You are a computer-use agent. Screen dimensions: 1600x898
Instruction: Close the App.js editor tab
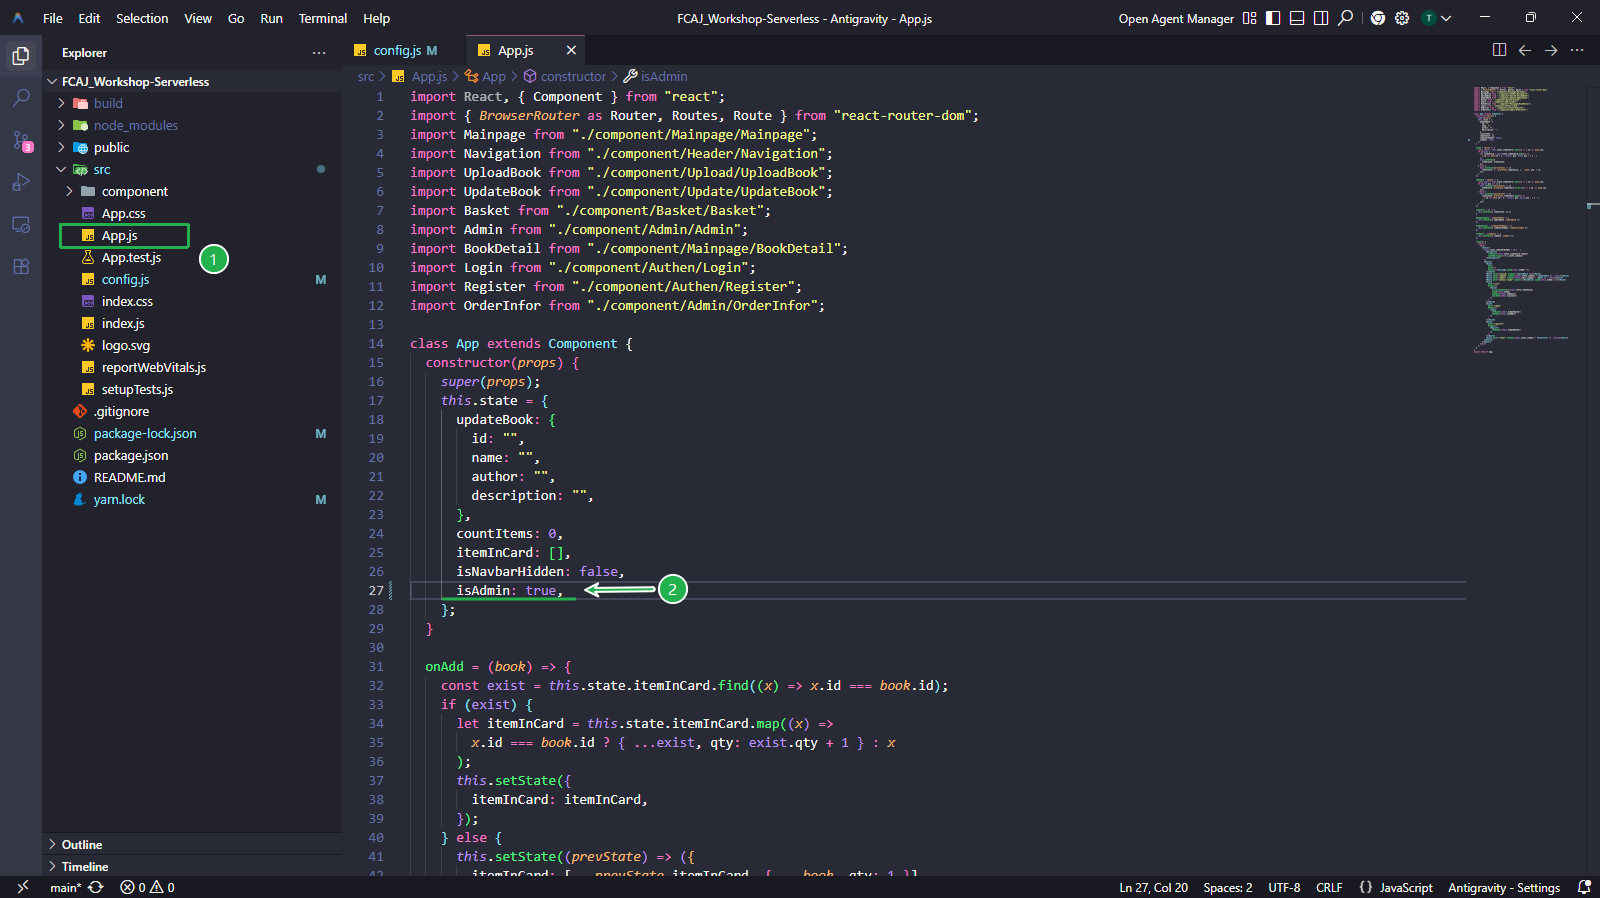(x=571, y=50)
